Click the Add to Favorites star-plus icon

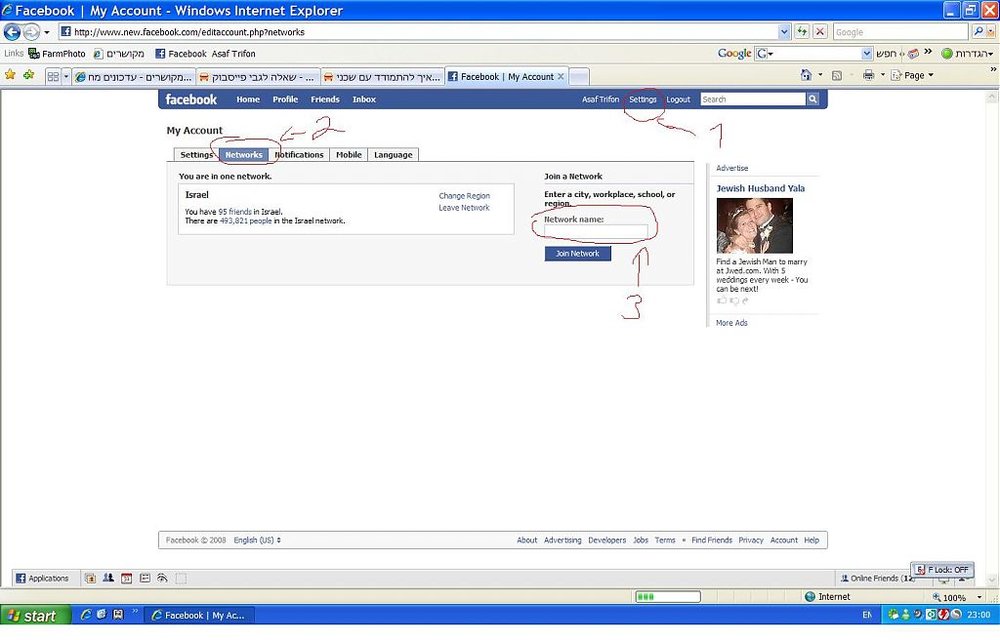point(28,75)
